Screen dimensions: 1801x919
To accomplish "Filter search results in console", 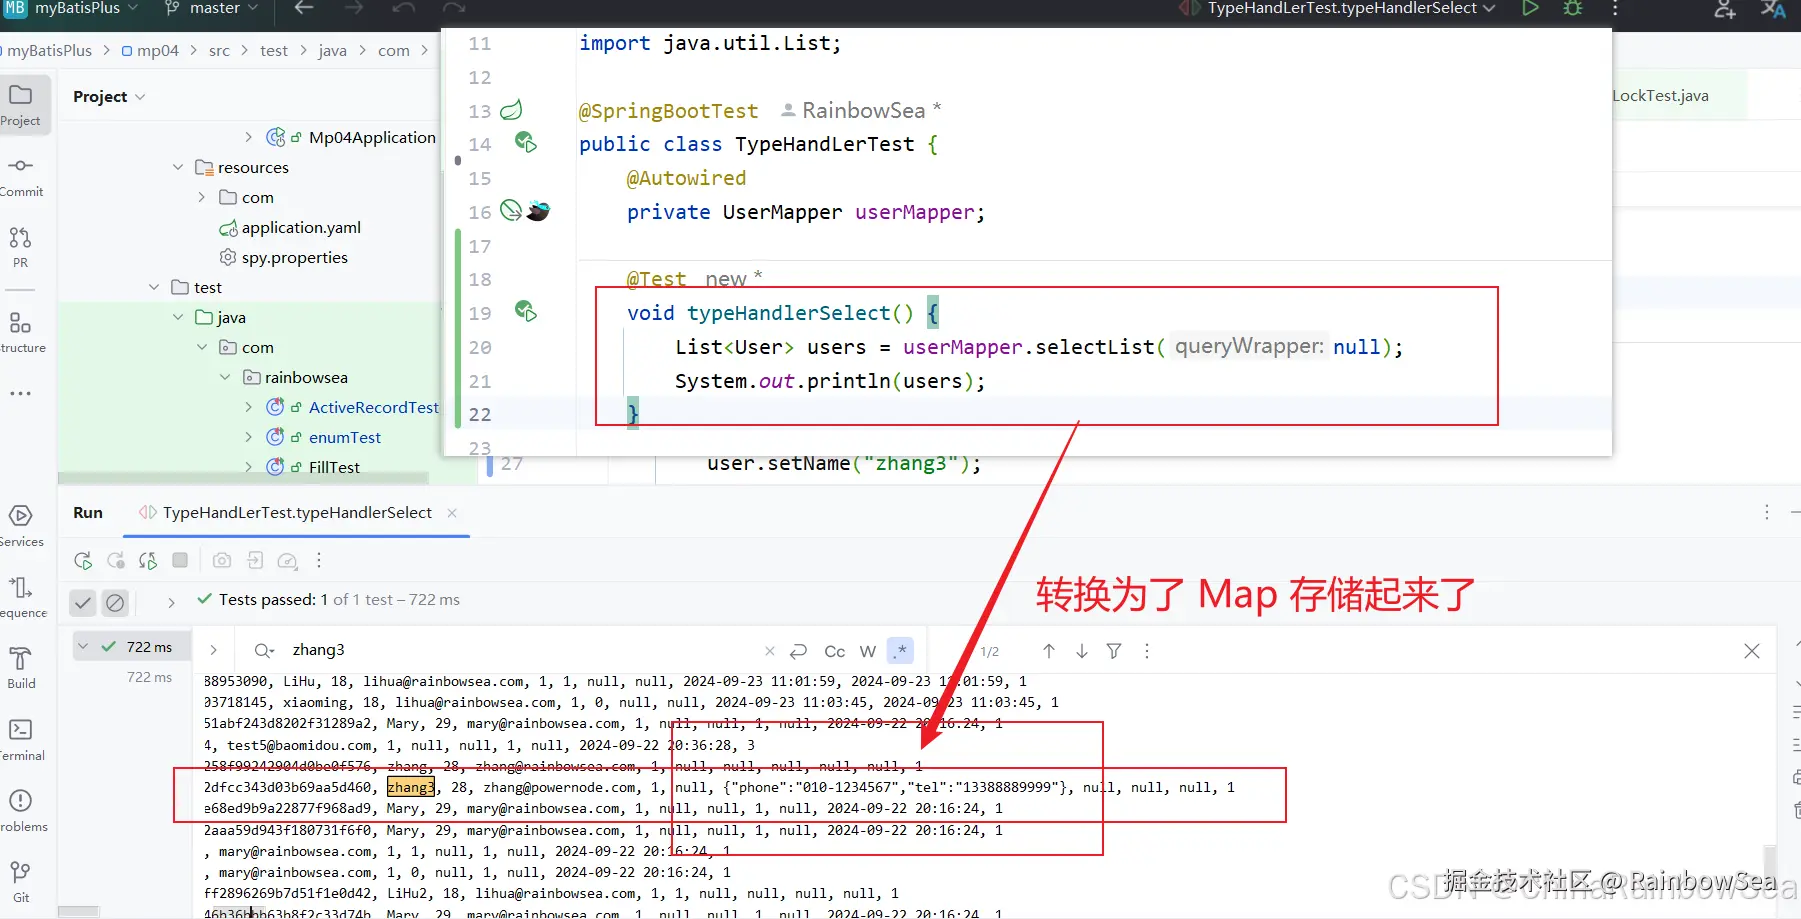I will point(1114,651).
